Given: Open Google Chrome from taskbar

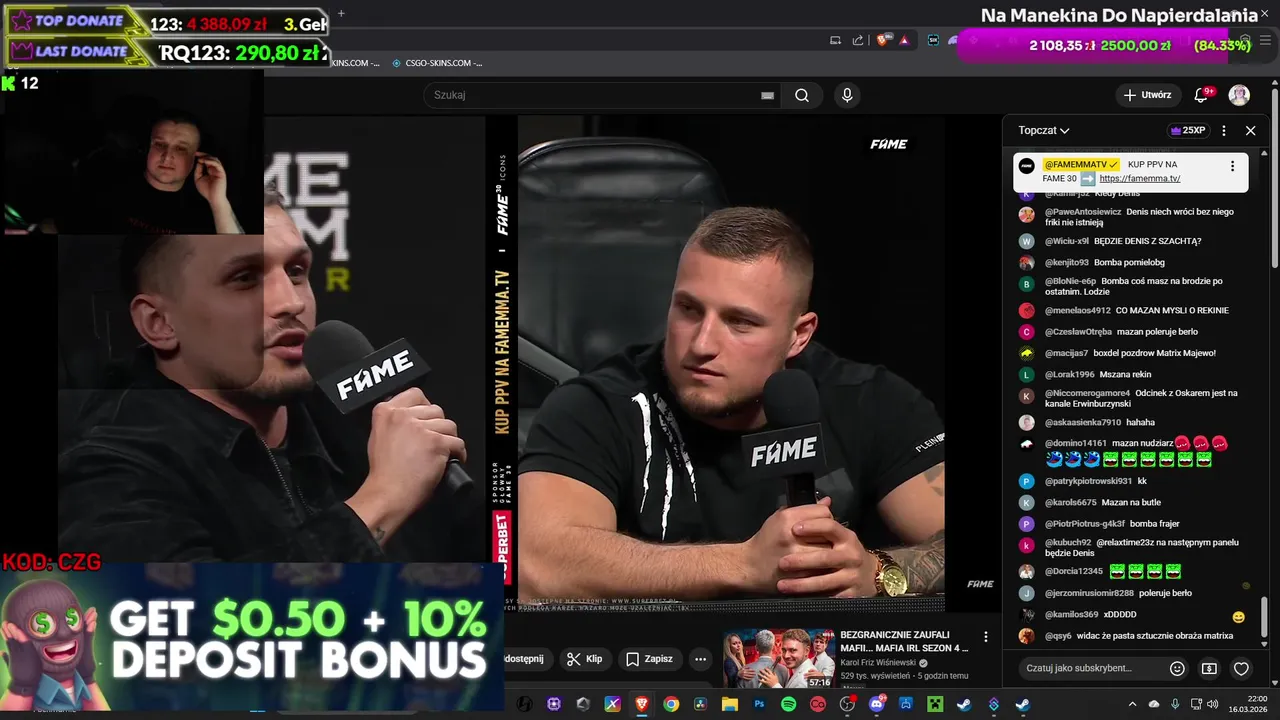Looking at the screenshot, I should (671, 704).
